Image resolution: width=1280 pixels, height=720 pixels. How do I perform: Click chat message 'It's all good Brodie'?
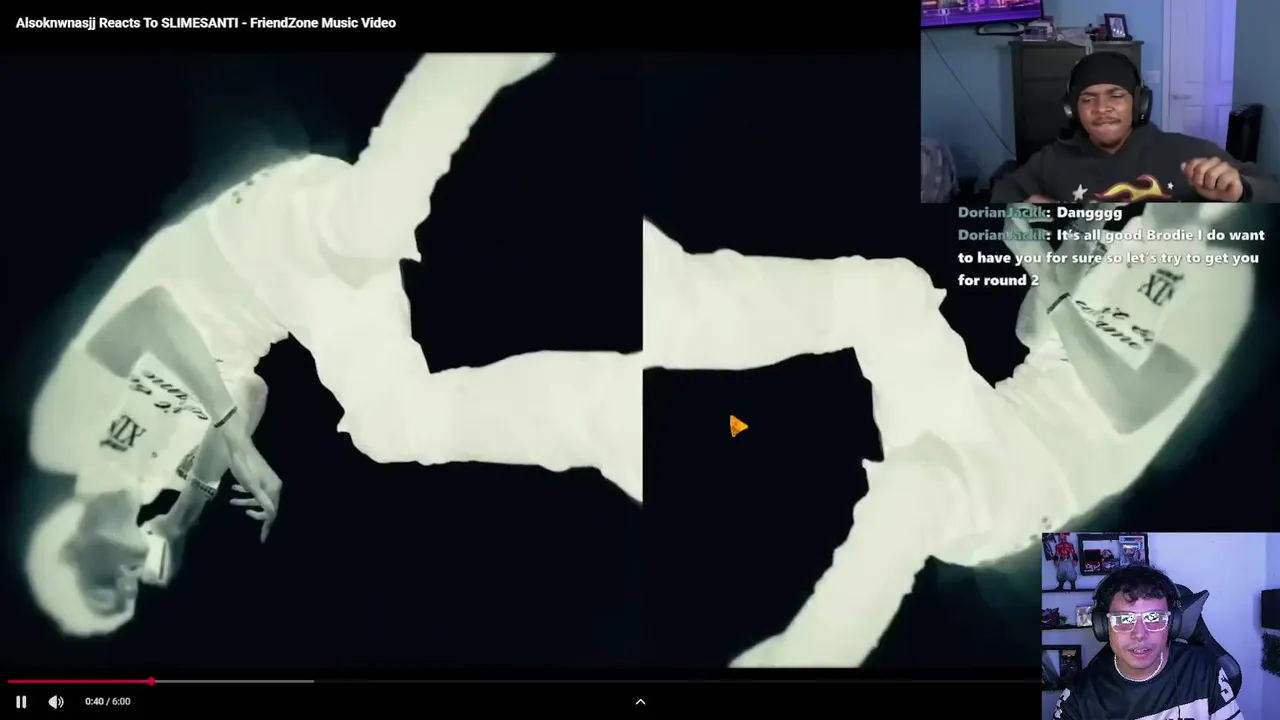pos(1111,257)
